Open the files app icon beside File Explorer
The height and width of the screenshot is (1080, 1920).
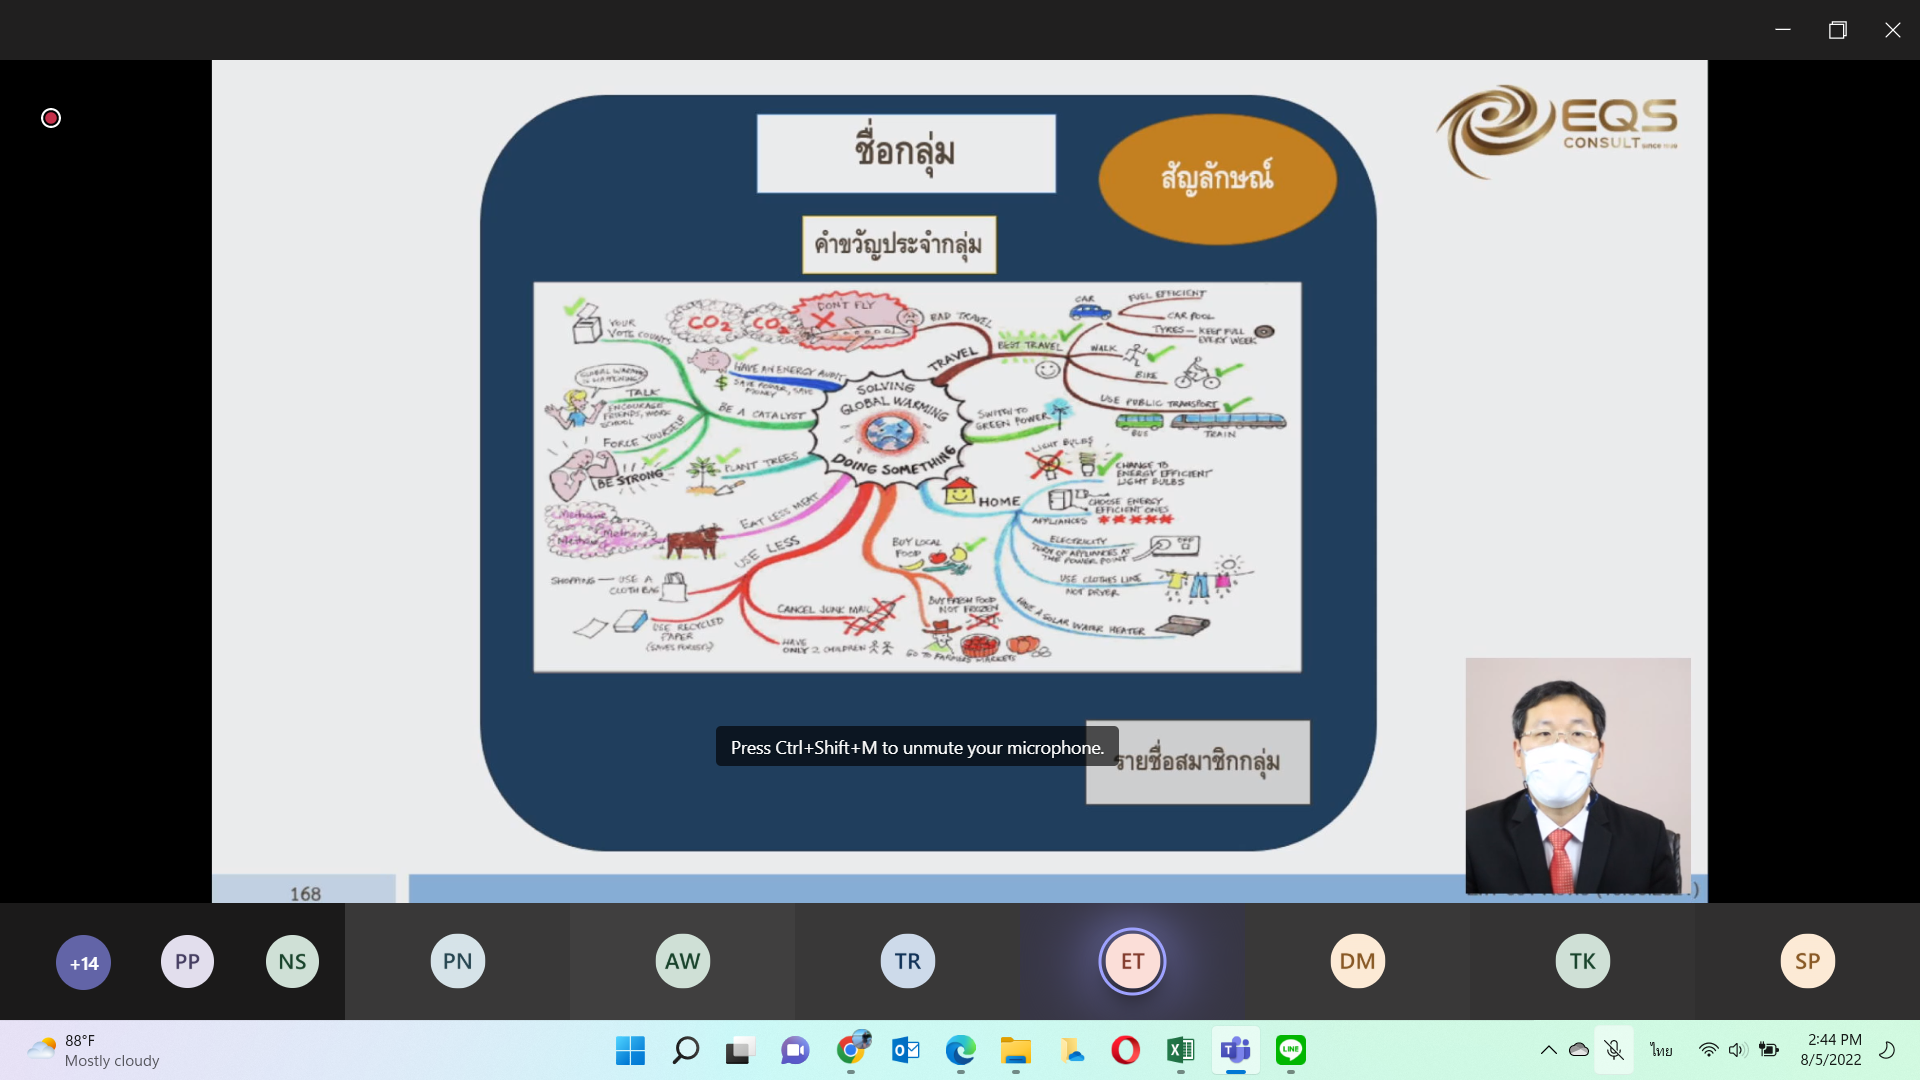[1071, 1050]
